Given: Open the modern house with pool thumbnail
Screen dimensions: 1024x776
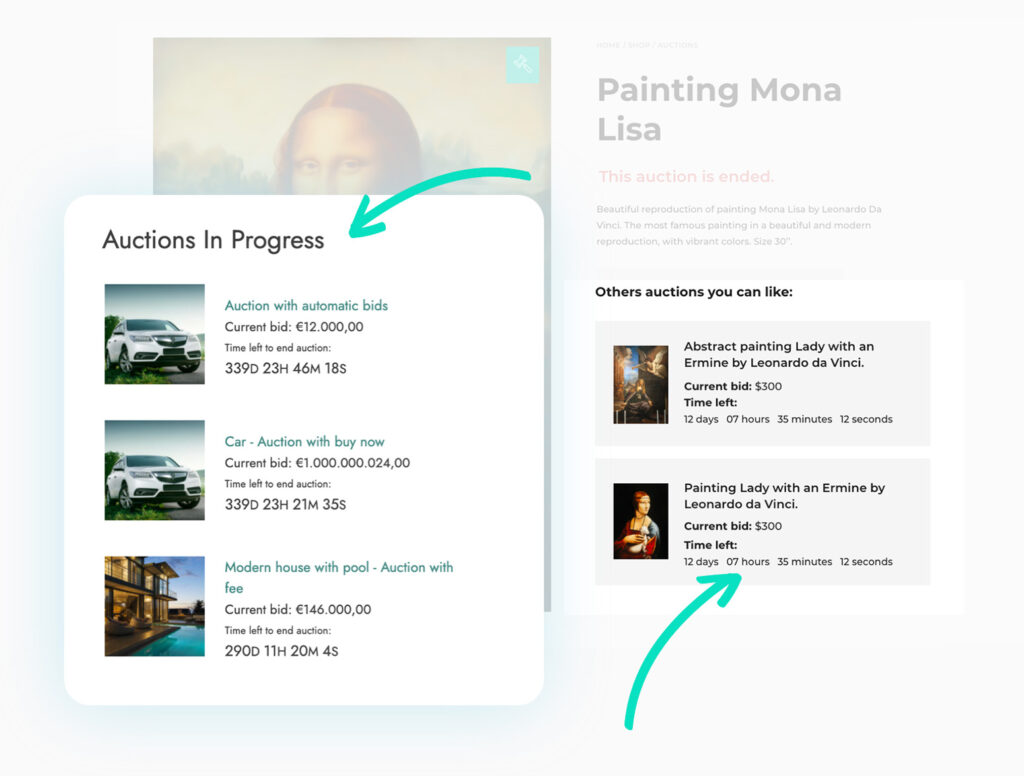Looking at the screenshot, I should pyautogui.click(x=154, y=606).
